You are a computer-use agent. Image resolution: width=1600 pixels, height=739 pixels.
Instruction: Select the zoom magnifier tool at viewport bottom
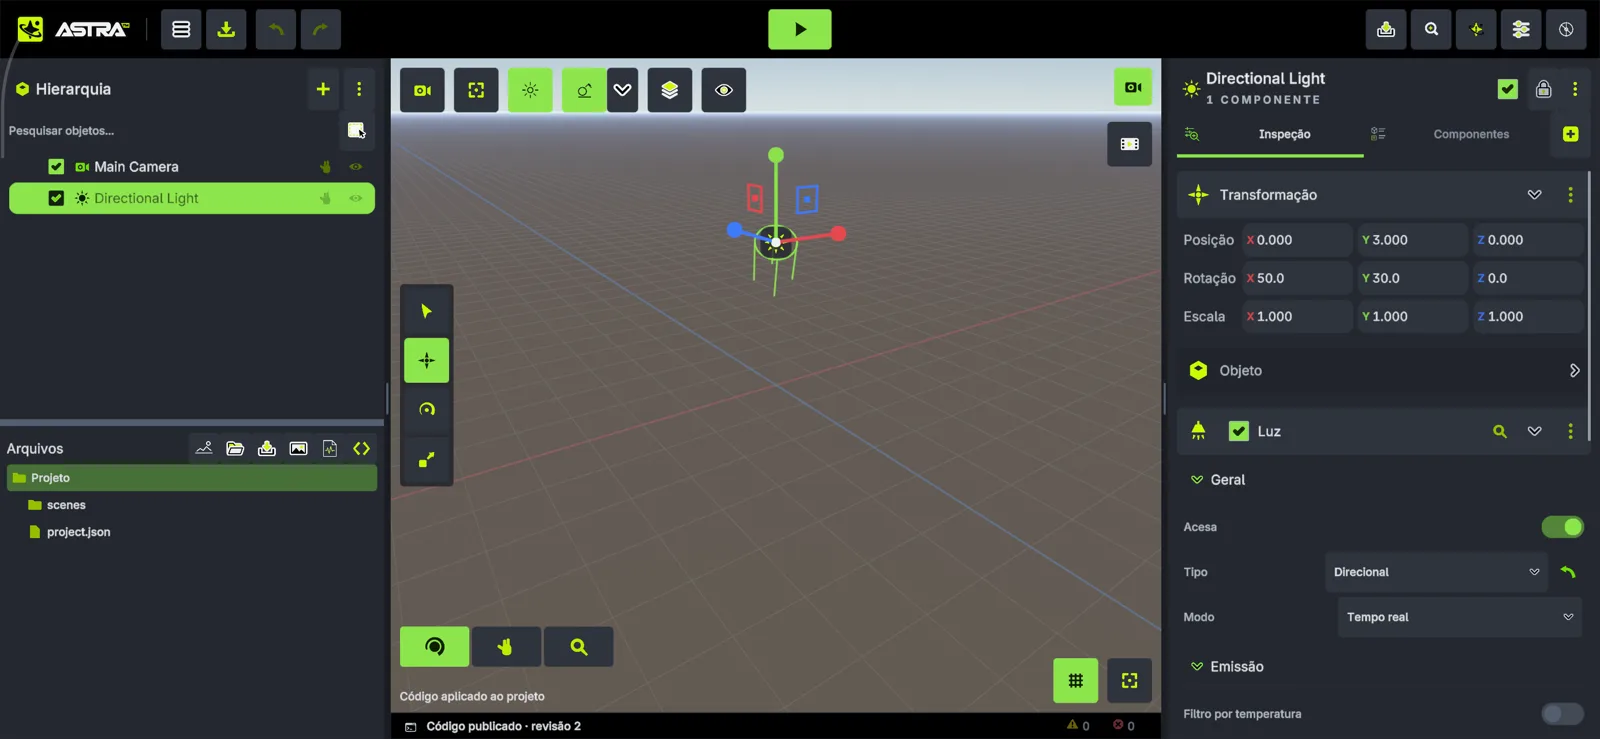[579, 647]
